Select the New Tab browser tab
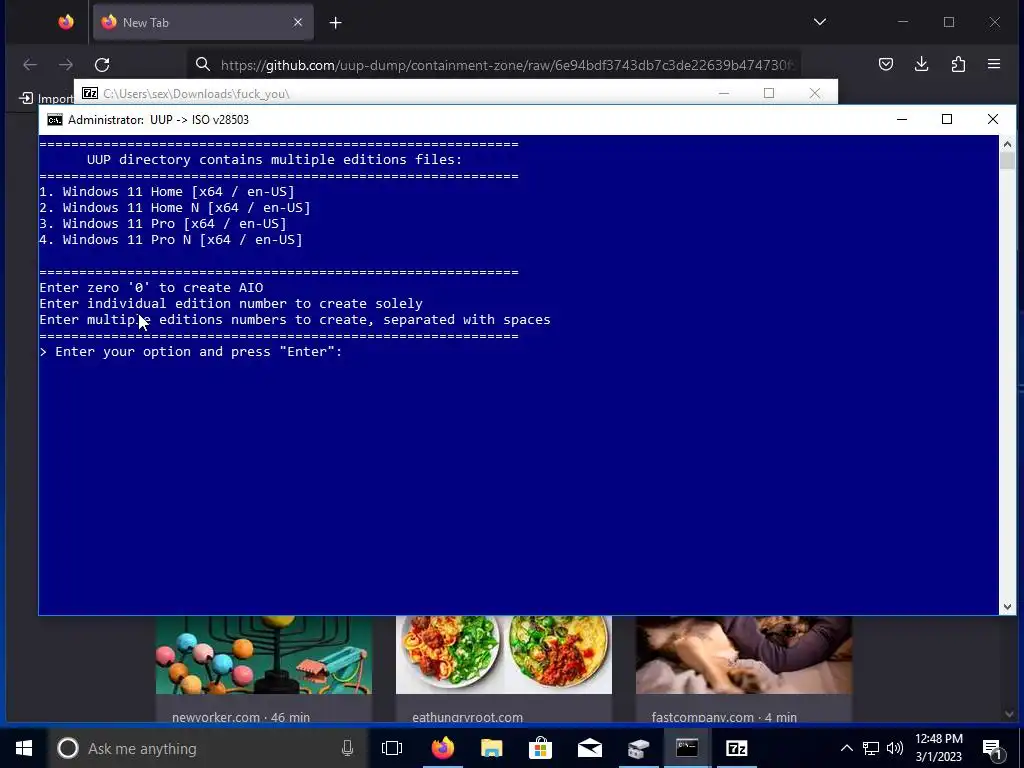This screenshot has width=1024, height=768. (203, 22)
